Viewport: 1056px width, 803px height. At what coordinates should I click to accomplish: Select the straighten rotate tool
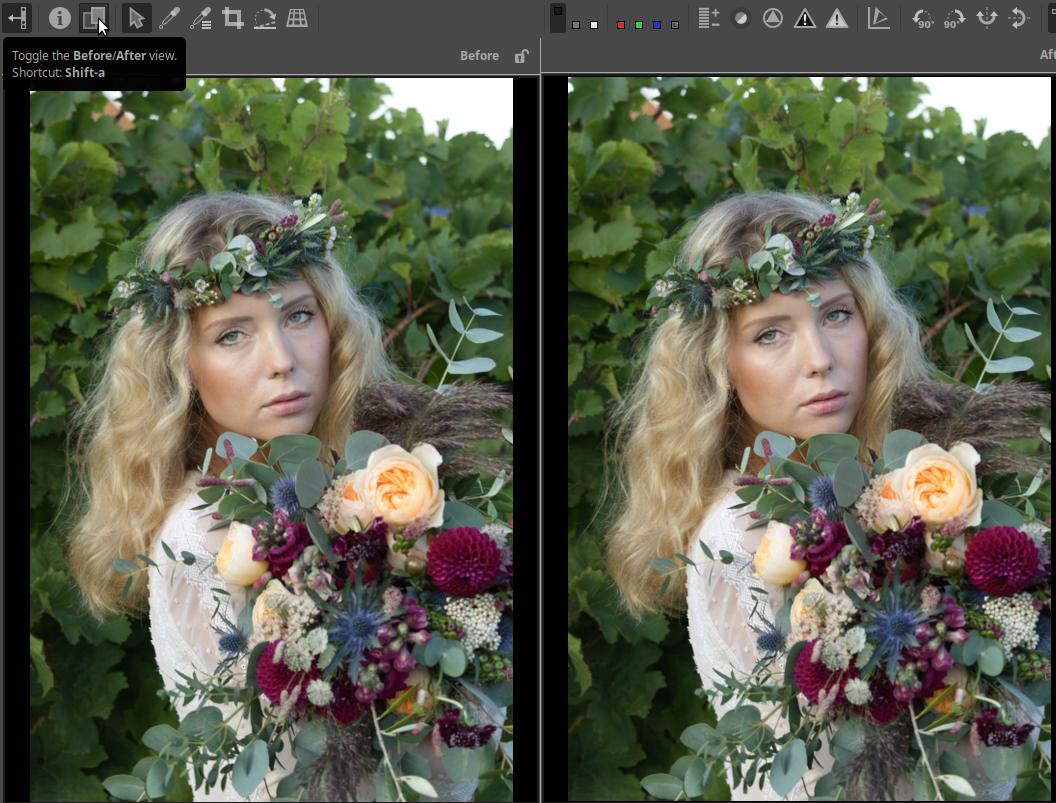click(x=265, y=18)
